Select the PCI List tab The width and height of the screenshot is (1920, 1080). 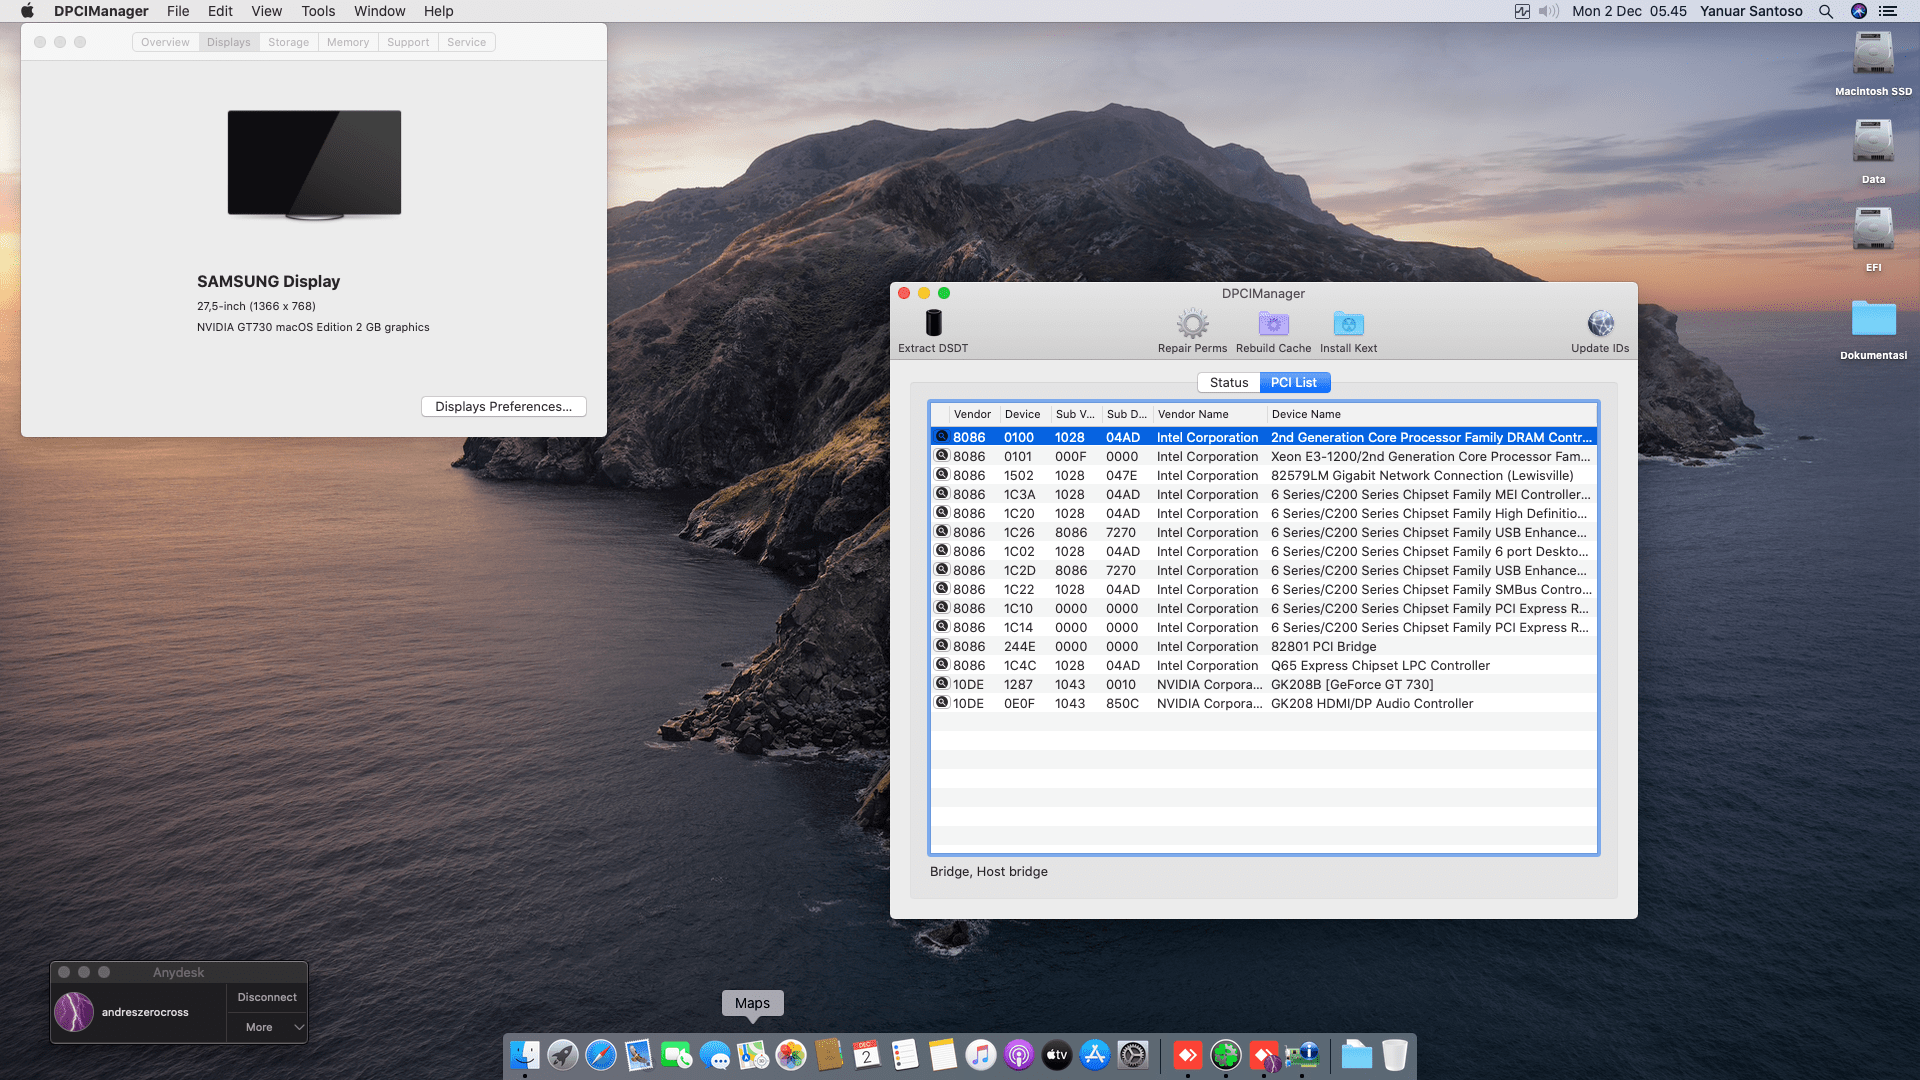pyautogui.click(x=1293, y=382)
